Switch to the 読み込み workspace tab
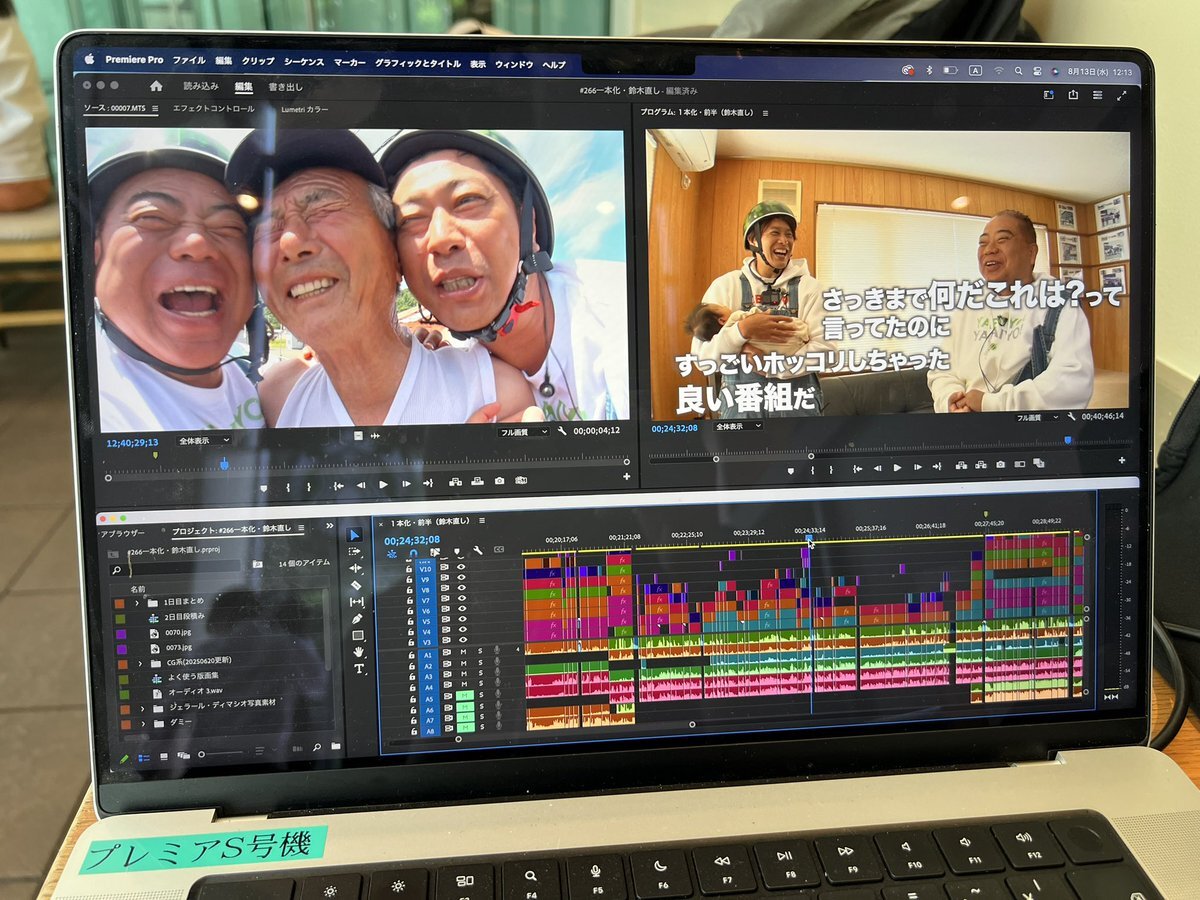 201,86
